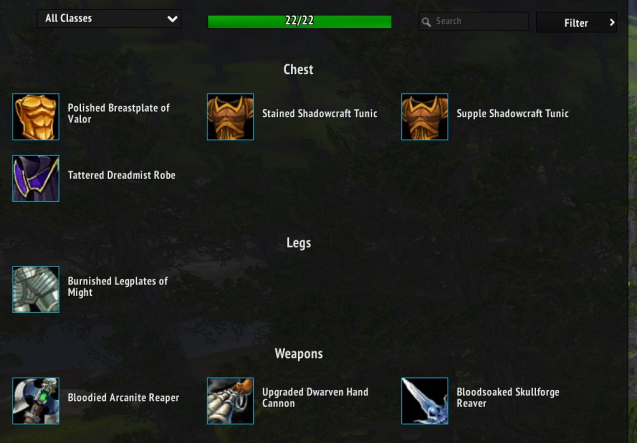Select the Bloodied Arcanite Reaper axe icon
Image resolution: width=637 pixels, height=443 pixels.
pyautogui.click(x=36, y=401)
